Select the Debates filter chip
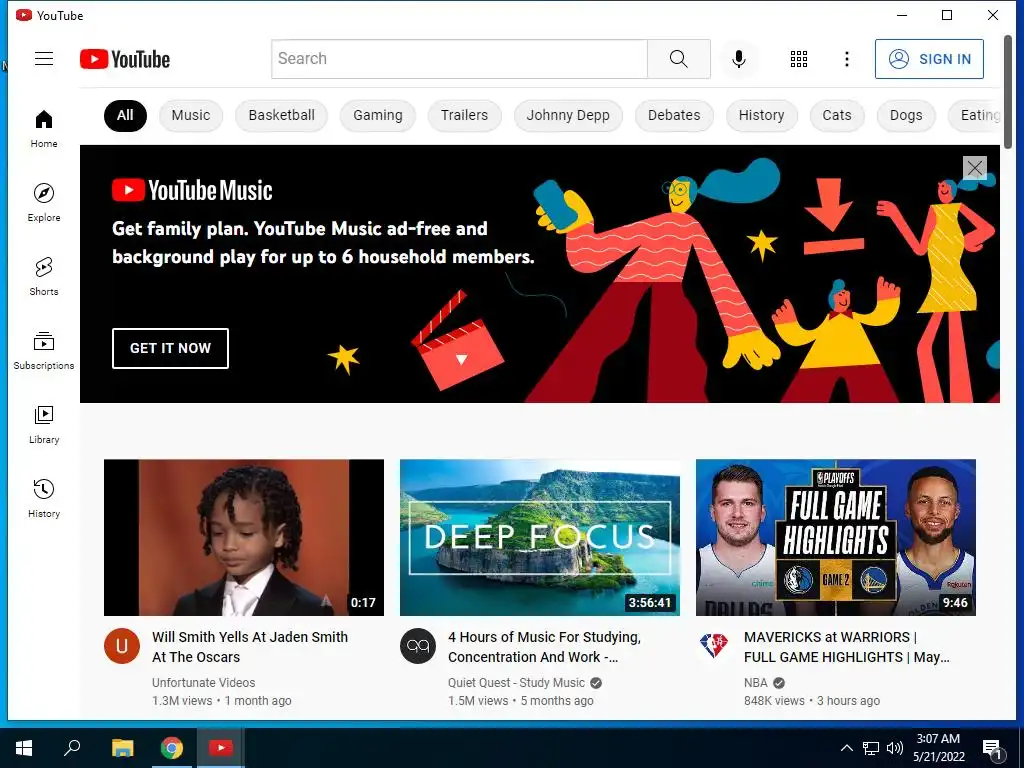This screenshot has width=1024, height=768. [674, 116]
